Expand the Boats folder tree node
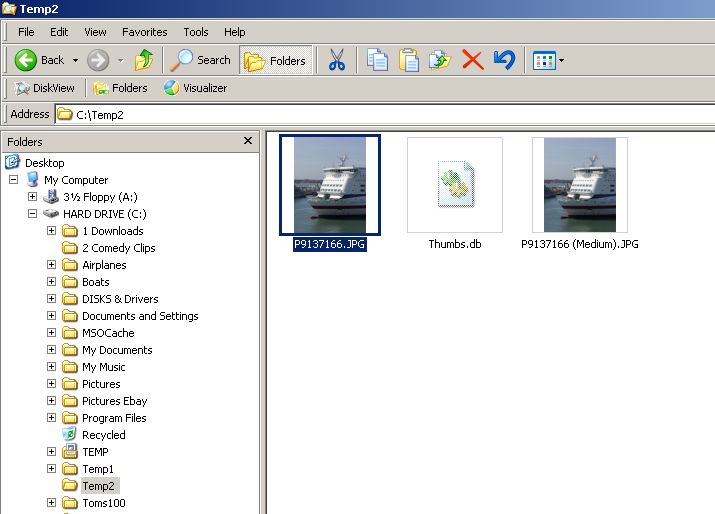The height and width of the screenshot is (514, 715). pyautogui.click(x=52, y=282)
